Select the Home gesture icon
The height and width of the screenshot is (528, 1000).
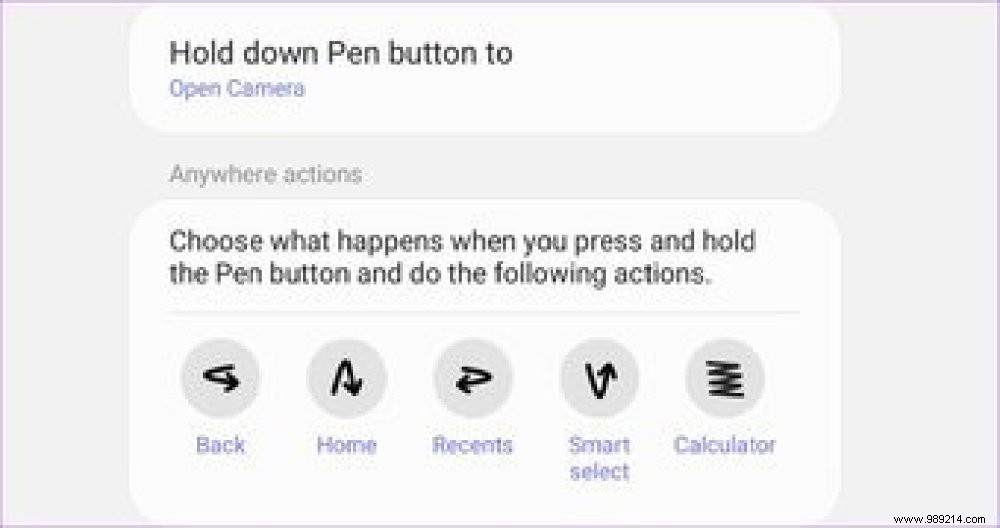coord(346,378)
